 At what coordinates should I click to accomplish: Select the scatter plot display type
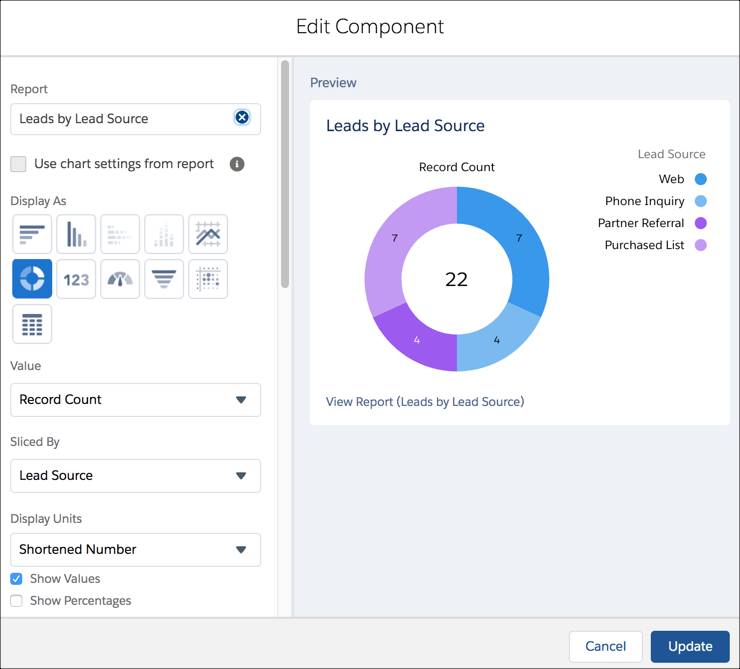click(x=208, y=279)
